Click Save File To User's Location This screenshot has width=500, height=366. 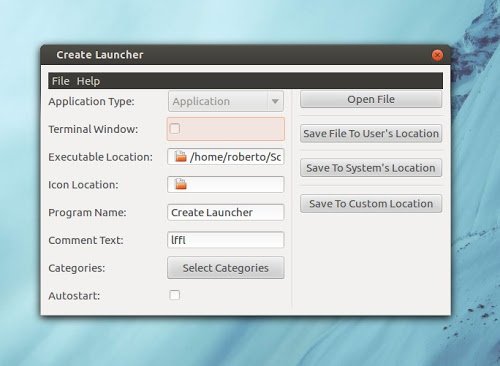(371, 134)
